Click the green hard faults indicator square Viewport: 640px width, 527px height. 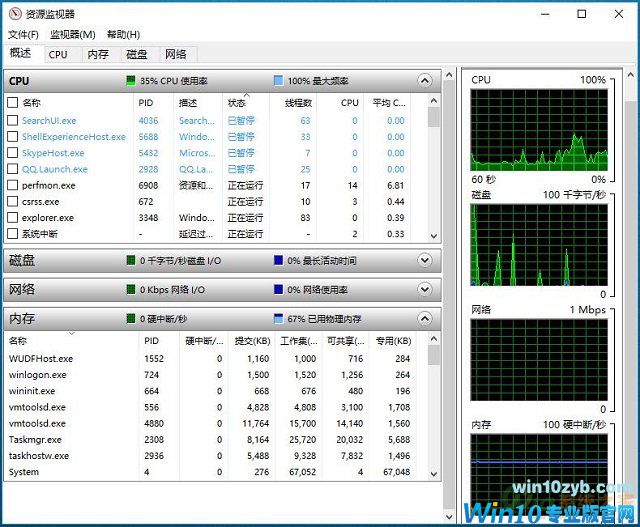point(131,318)
